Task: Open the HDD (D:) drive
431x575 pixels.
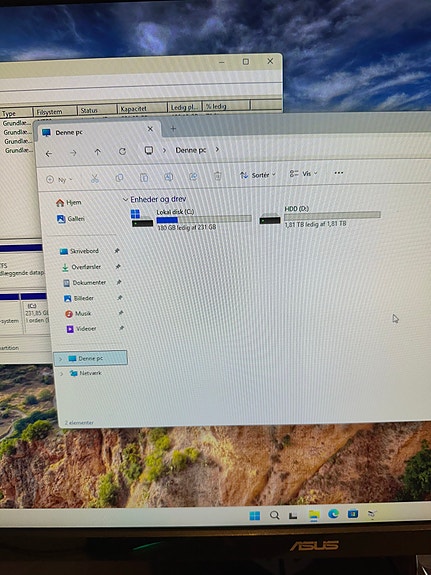Action: [320, 216]
